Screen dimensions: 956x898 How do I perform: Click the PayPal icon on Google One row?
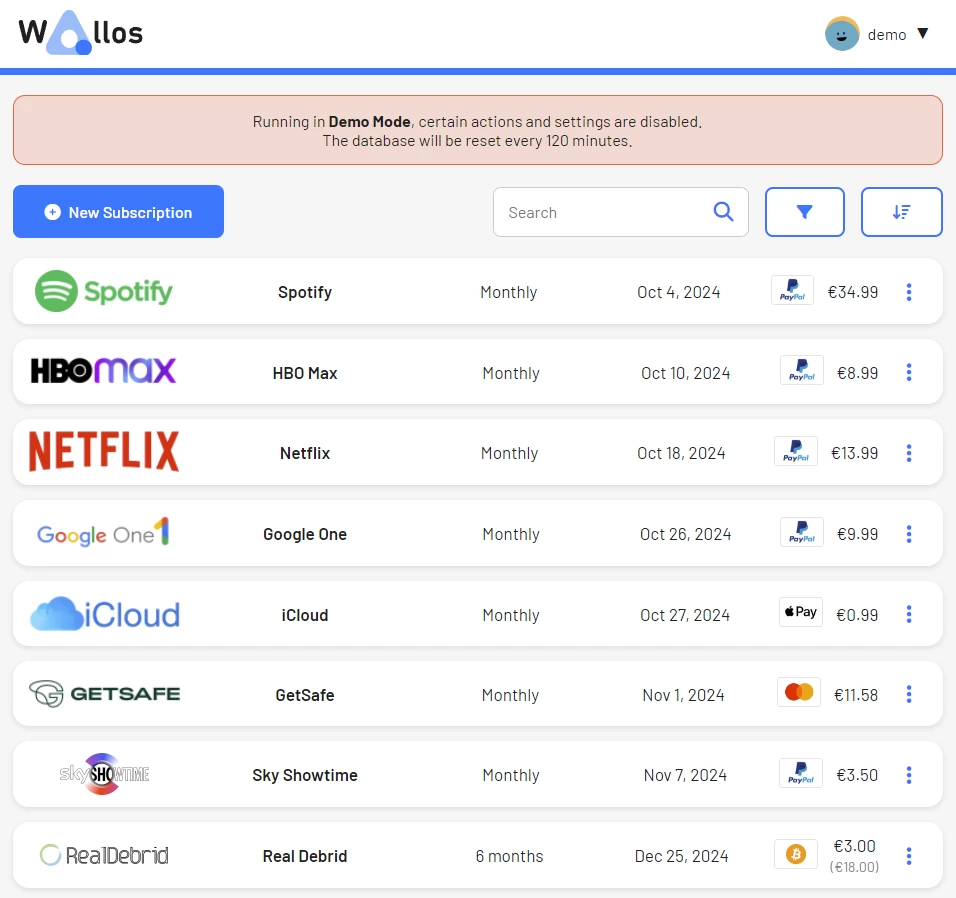[x=801, y=533]
